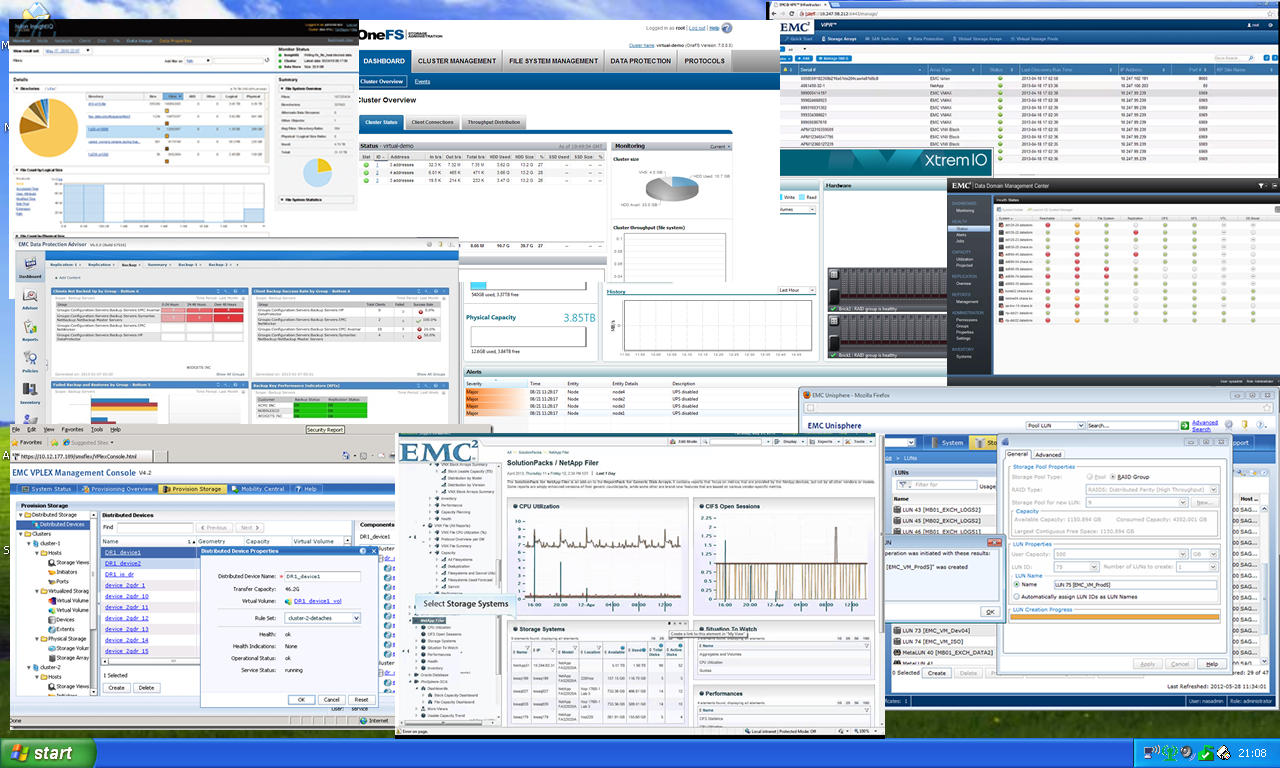1280x768 pixels.
Task: Open the Last Hour dropdown in the History panel
Action: click(796, 290)
